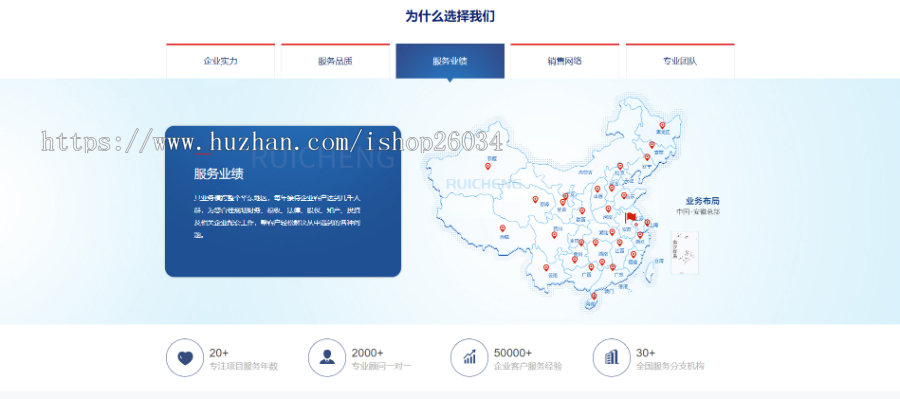900x399 pixels.
Task: Select the map pin for 辽宁
Action: (647, 157)
